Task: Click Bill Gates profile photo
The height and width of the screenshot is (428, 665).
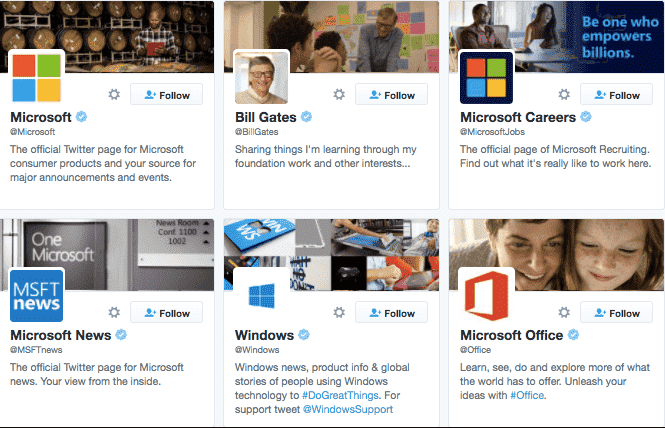Action: click(x=262, y=77)
